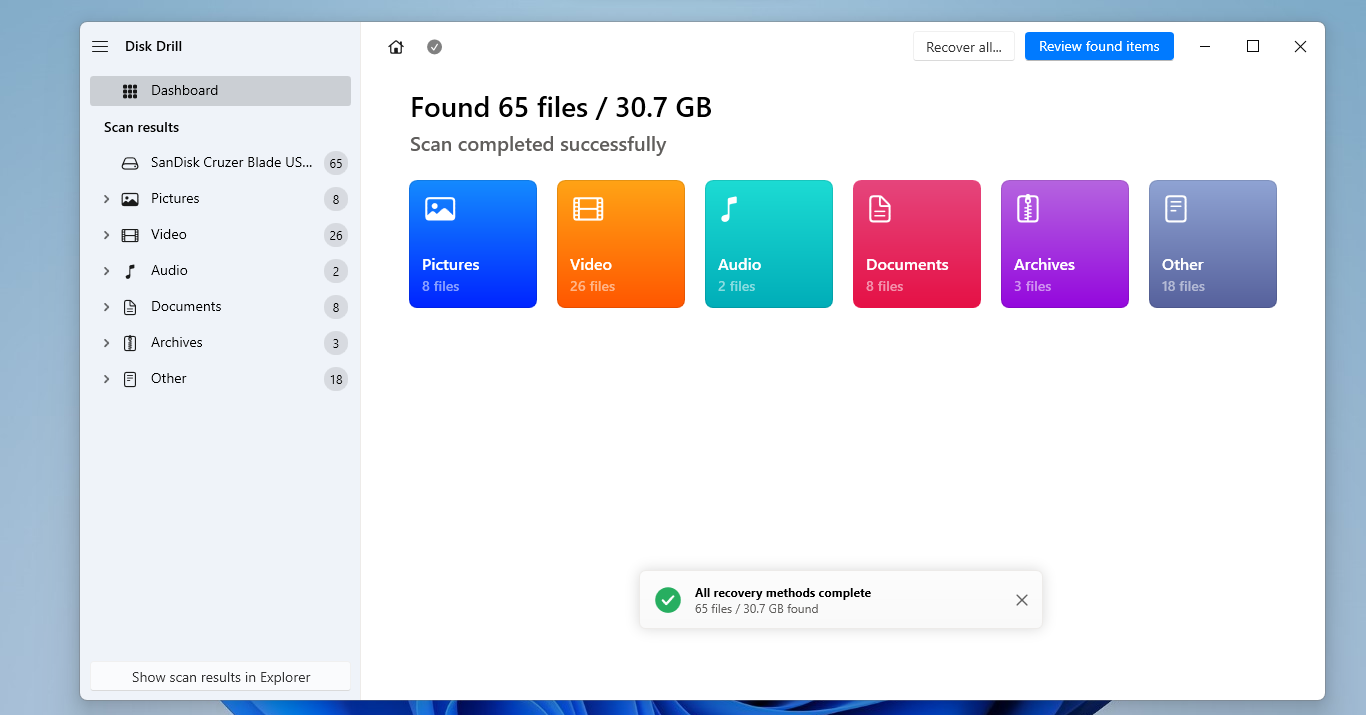Expand the Other tree node
The height and width of the screenshot is (715, 1366).
(106, 379)
